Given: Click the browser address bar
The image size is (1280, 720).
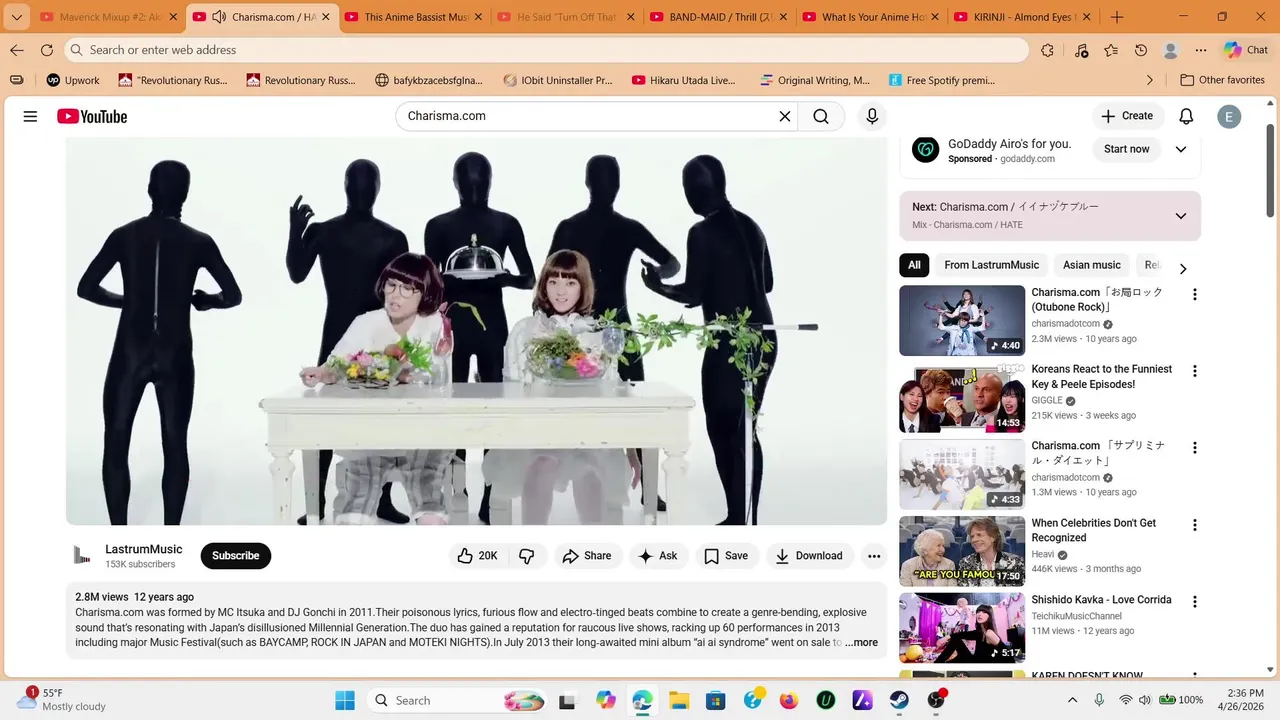Looking at the screenshot, I should 548,50.
